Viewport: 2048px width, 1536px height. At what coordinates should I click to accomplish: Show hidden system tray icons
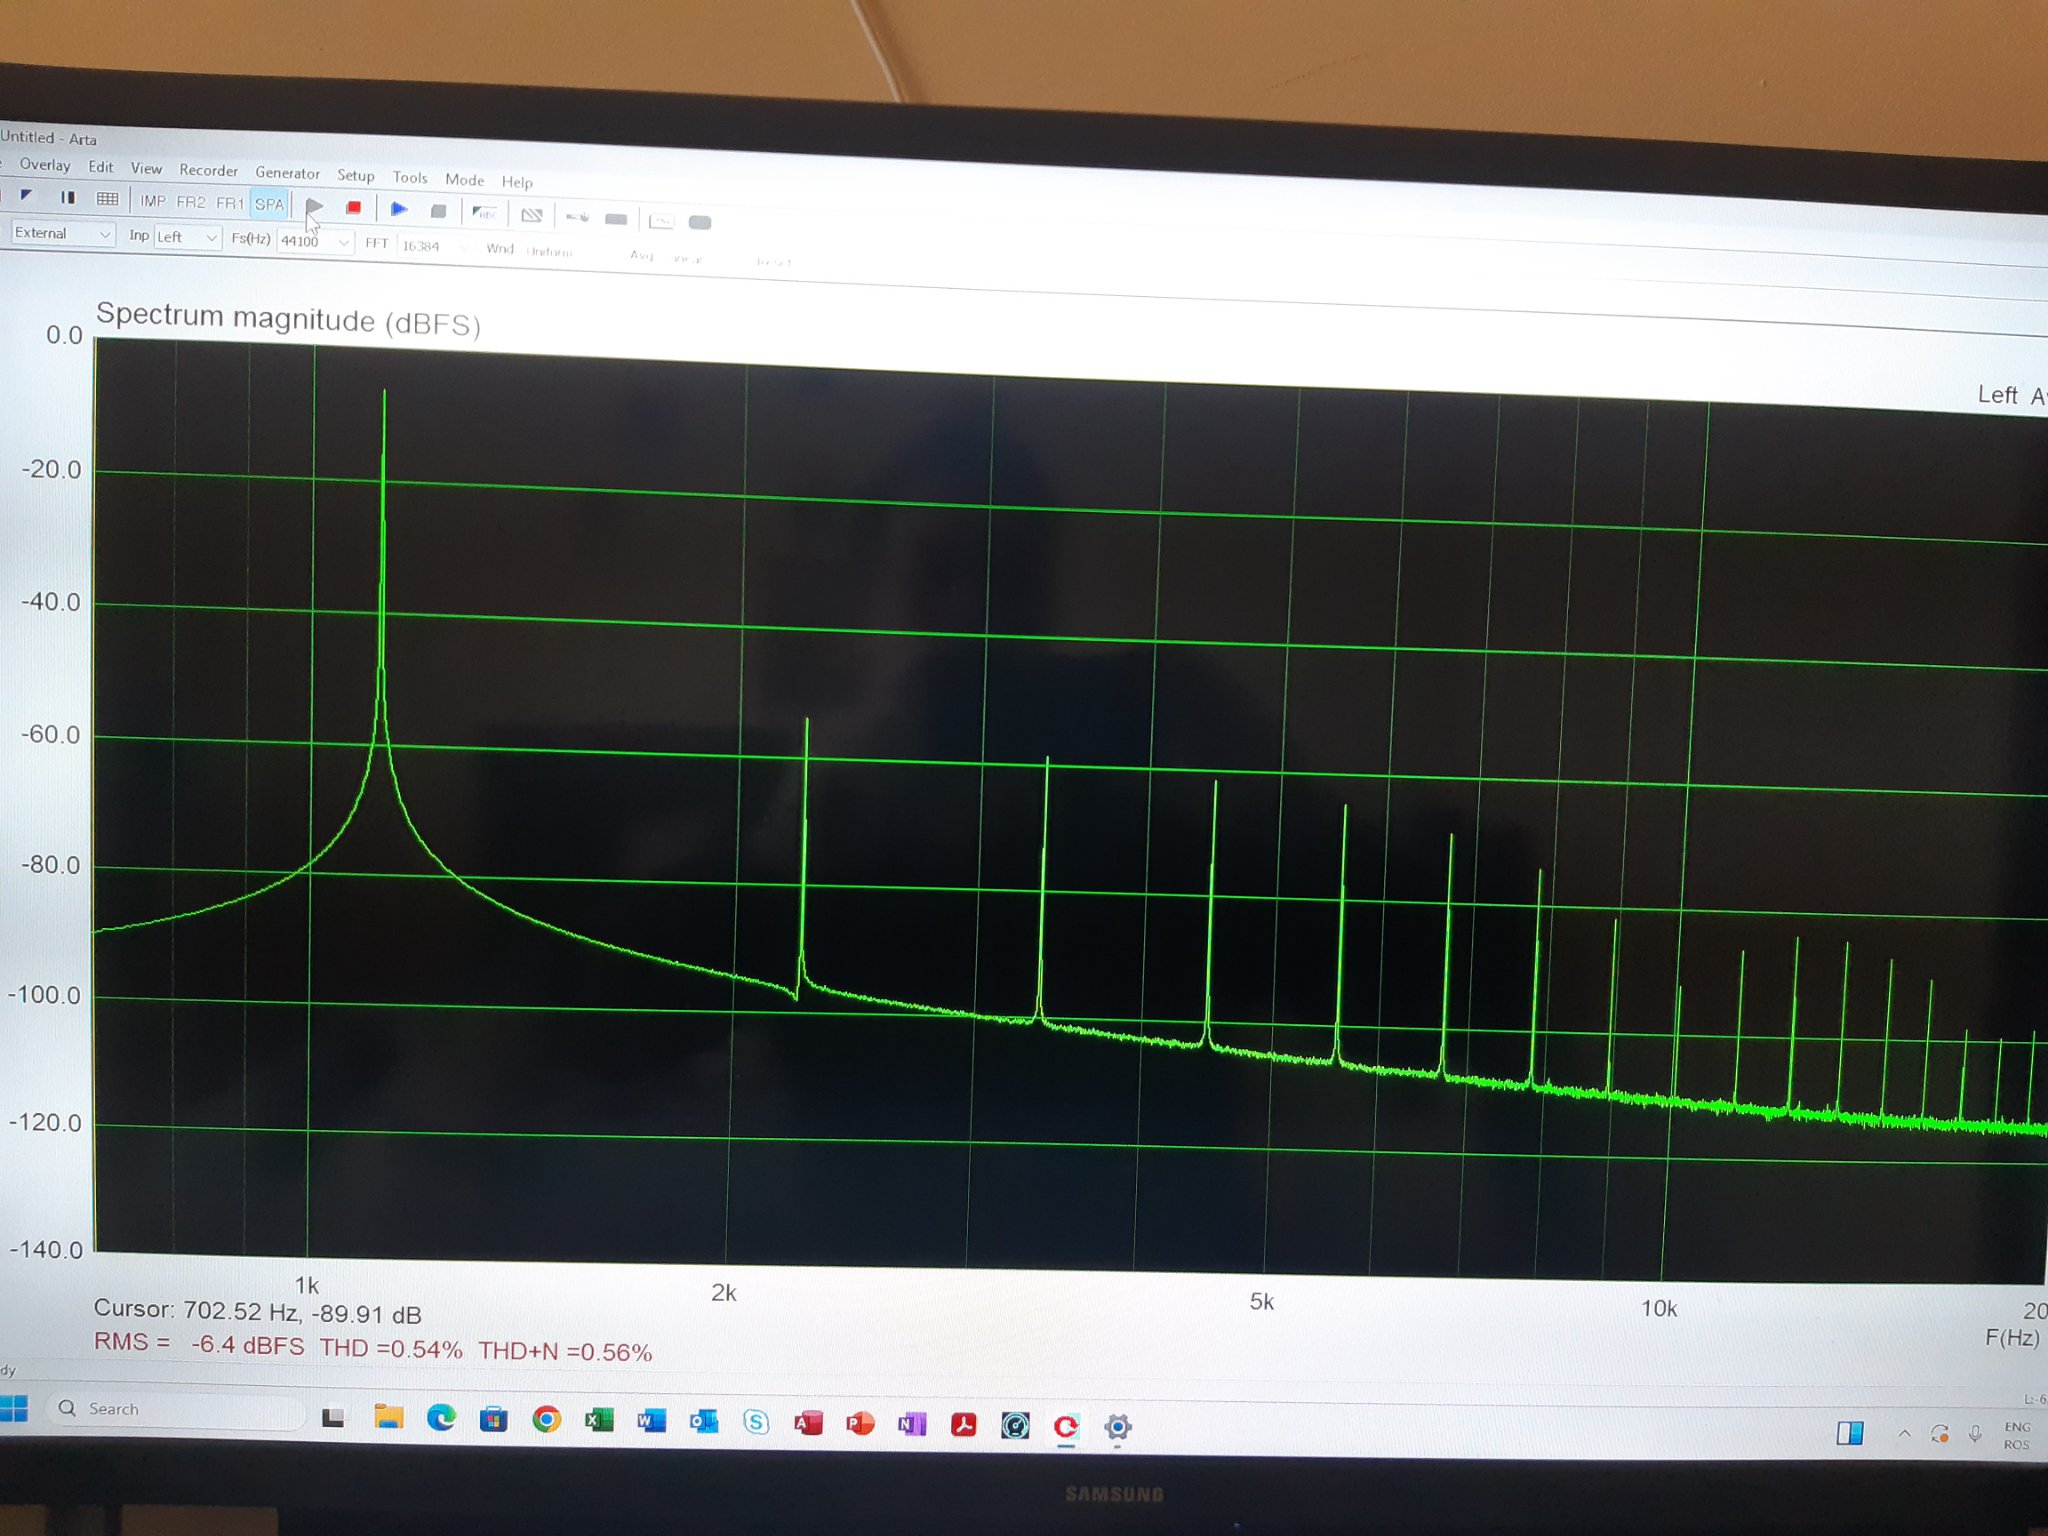(x=1905, y=1434)
